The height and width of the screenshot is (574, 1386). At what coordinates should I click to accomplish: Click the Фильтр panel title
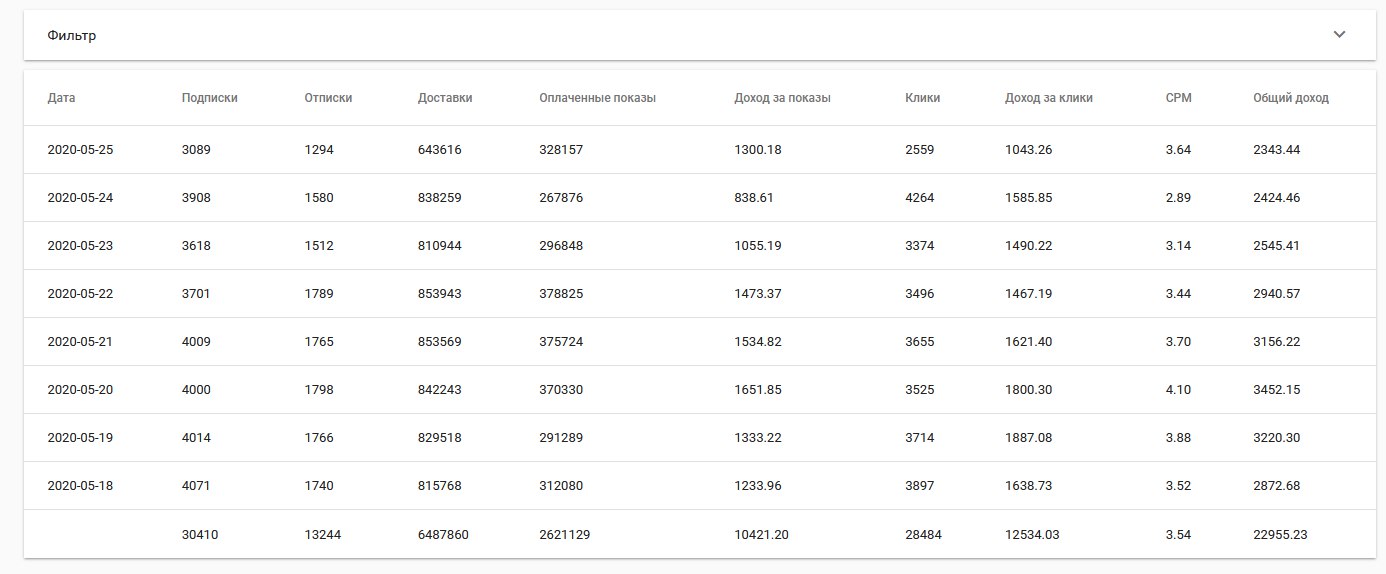click(x=72, y=35)
